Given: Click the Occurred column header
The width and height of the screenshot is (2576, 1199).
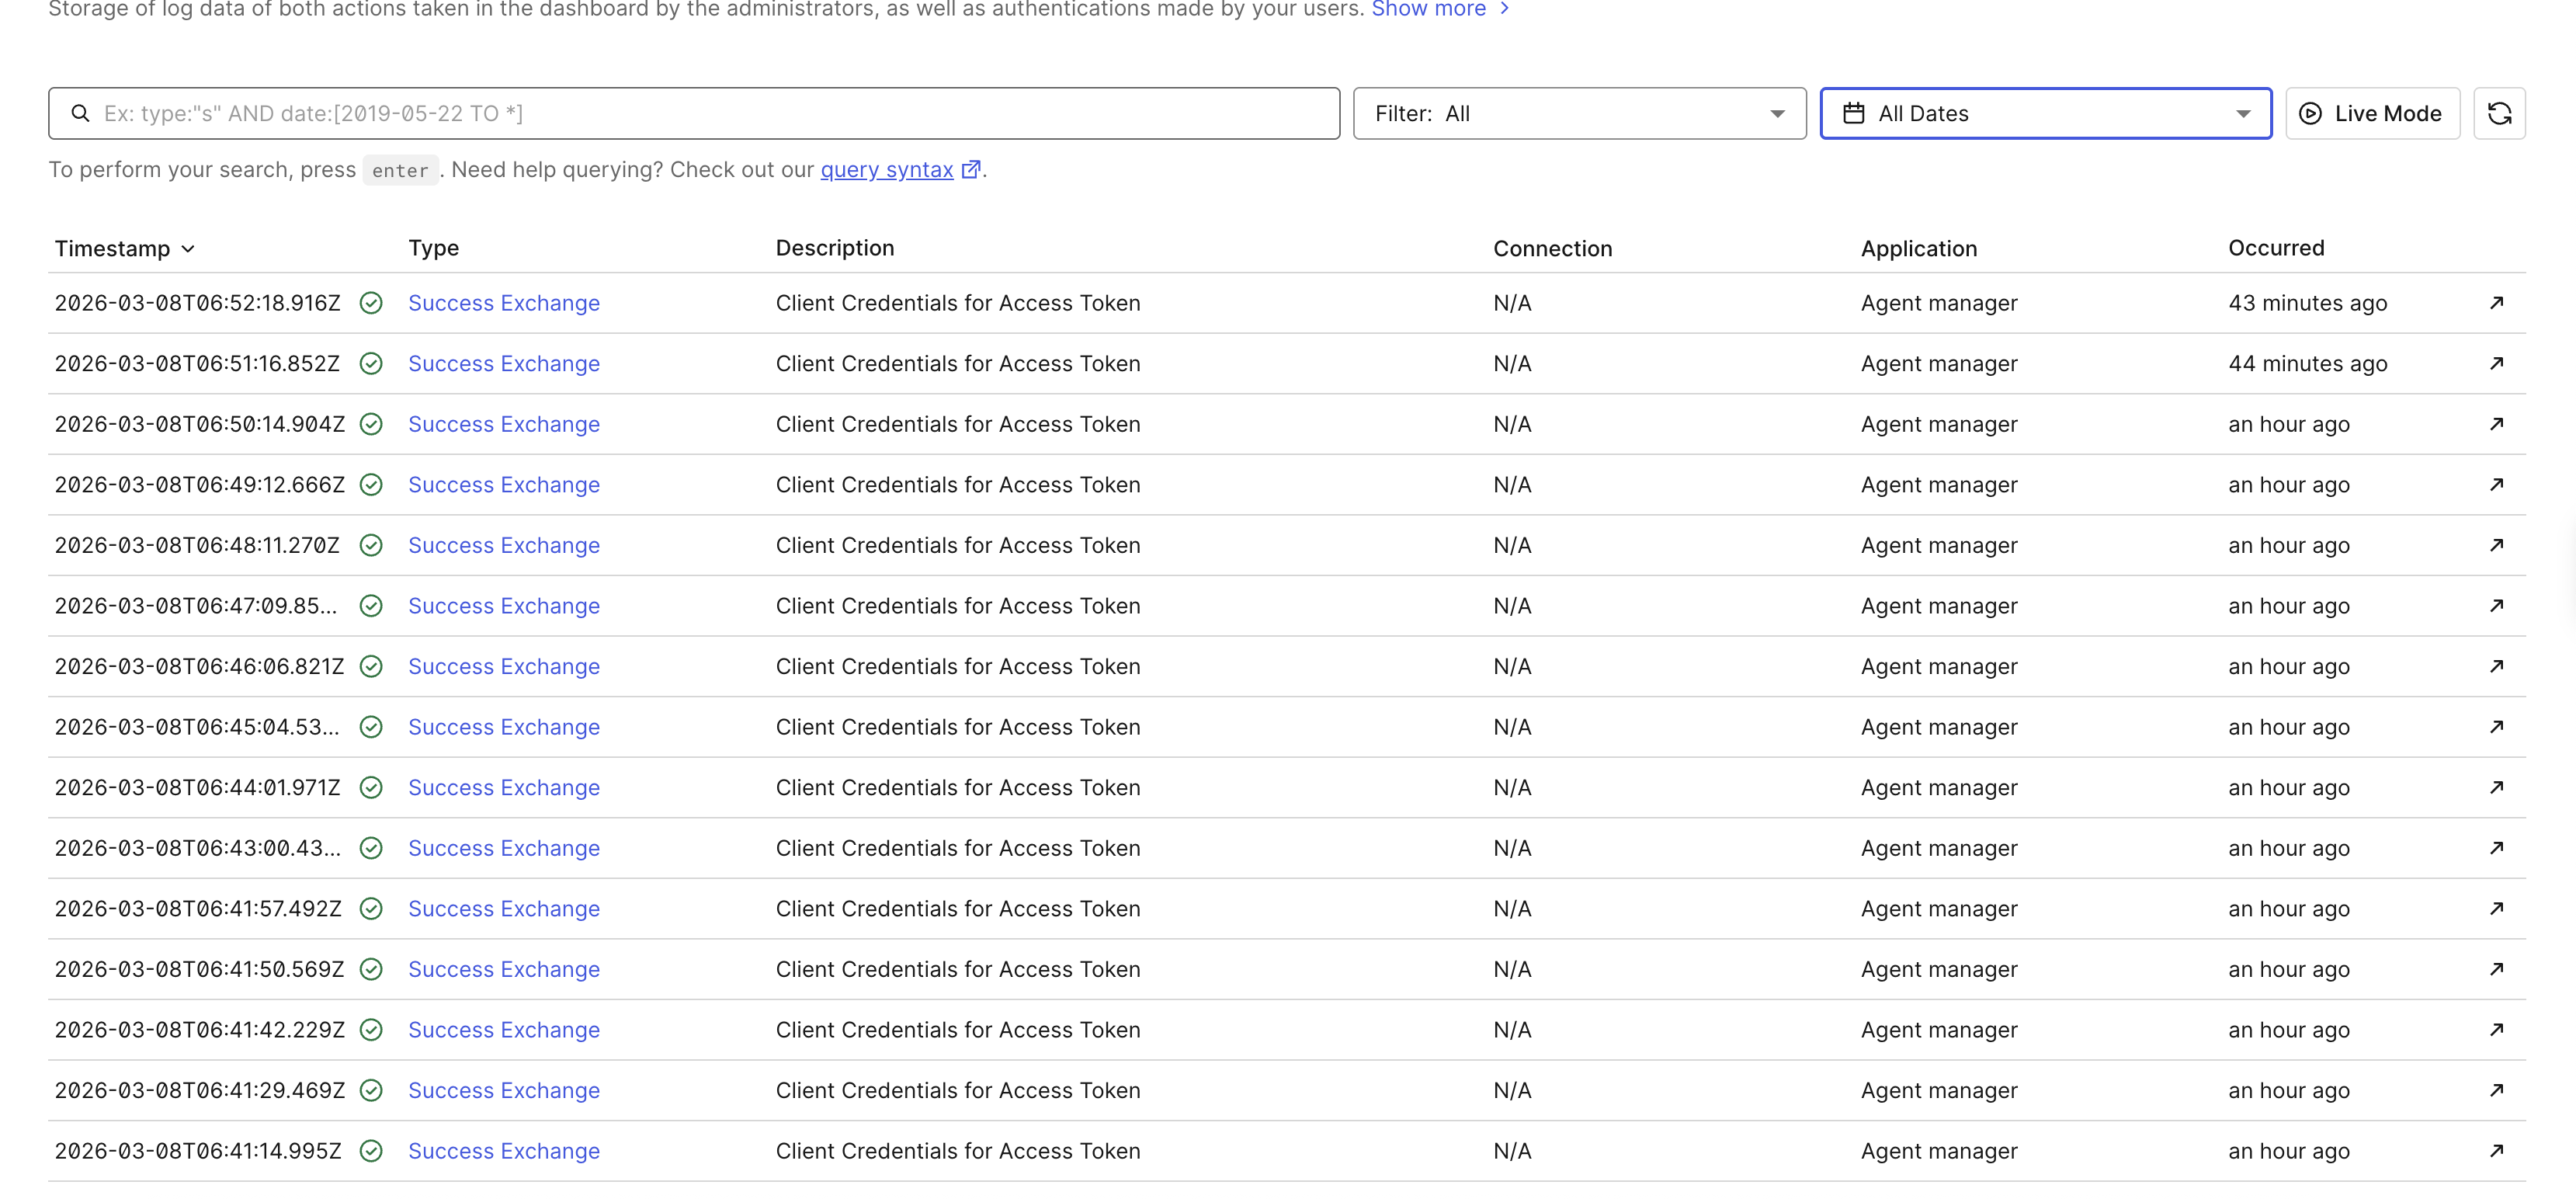Looking at the screenshot, I should [2275, 248].
